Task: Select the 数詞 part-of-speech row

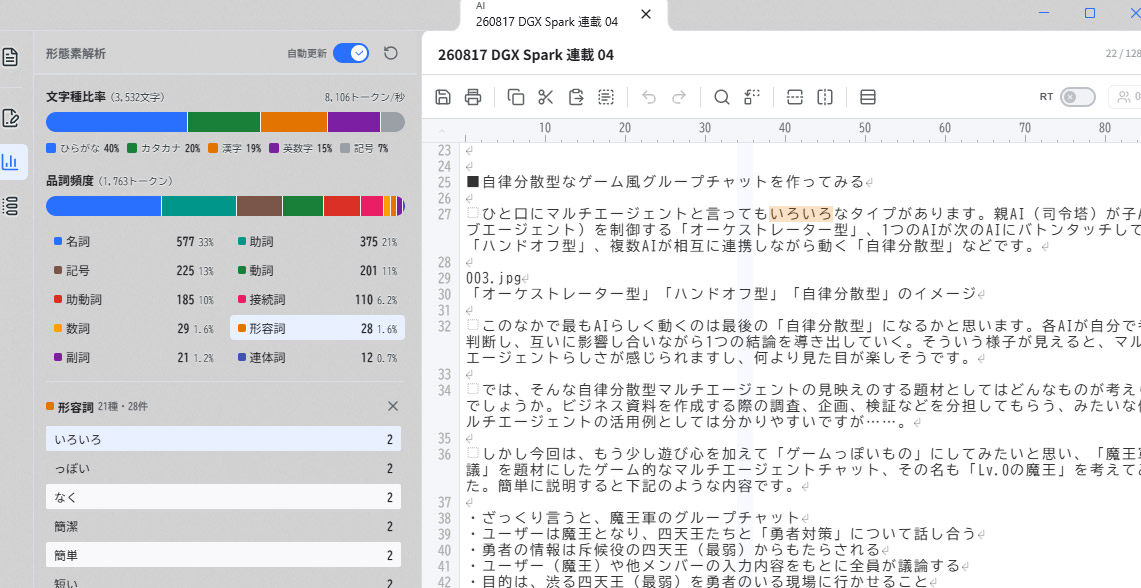Action: (134, 329)
